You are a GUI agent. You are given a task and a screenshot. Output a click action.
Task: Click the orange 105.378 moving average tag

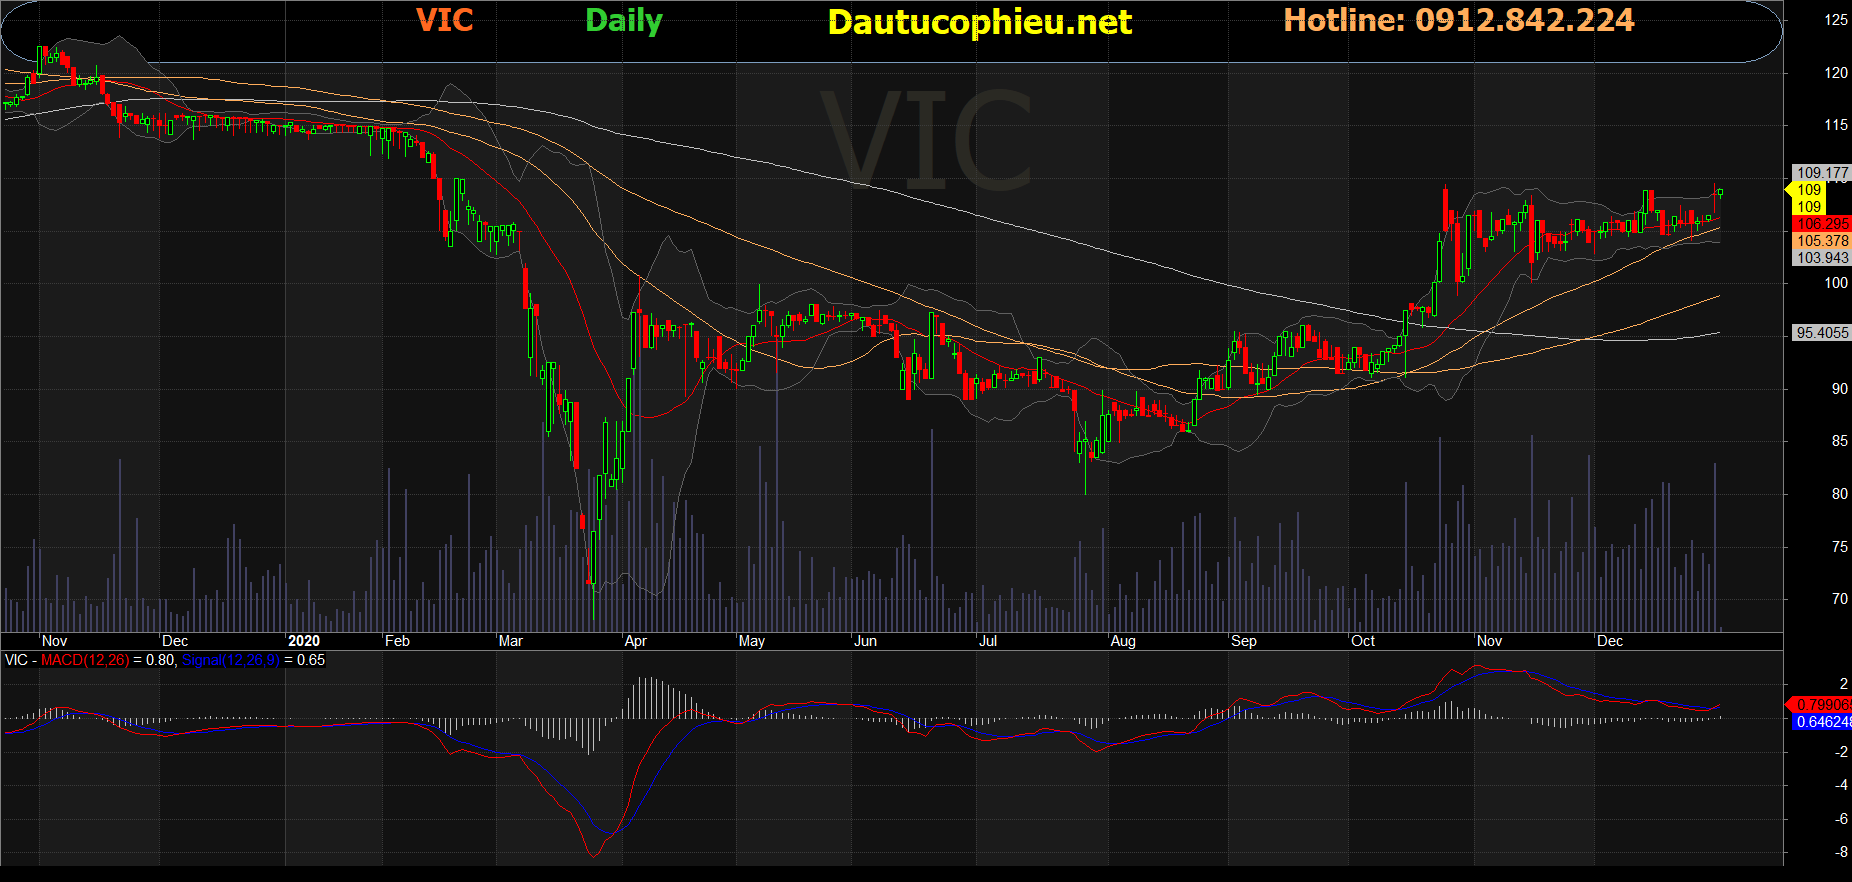[1821, 241]
